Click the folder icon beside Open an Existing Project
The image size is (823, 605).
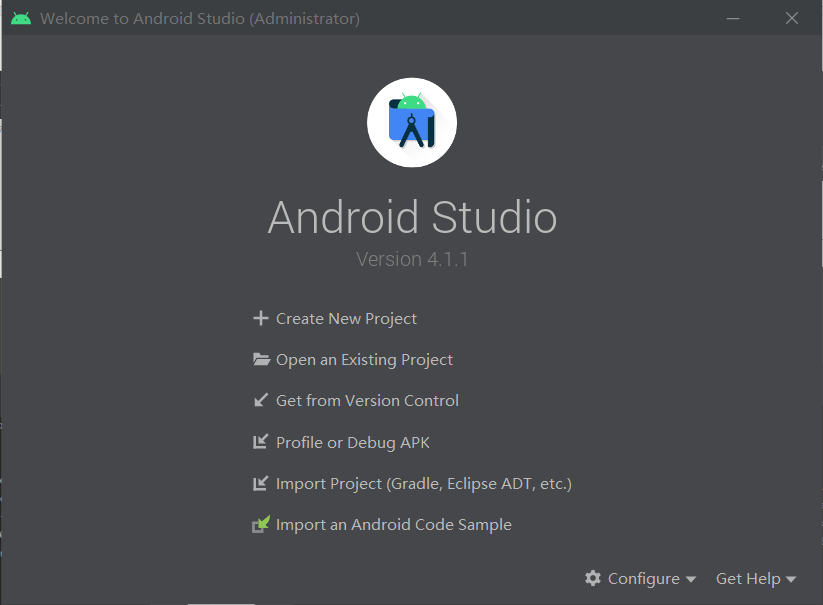click(260, 359)
